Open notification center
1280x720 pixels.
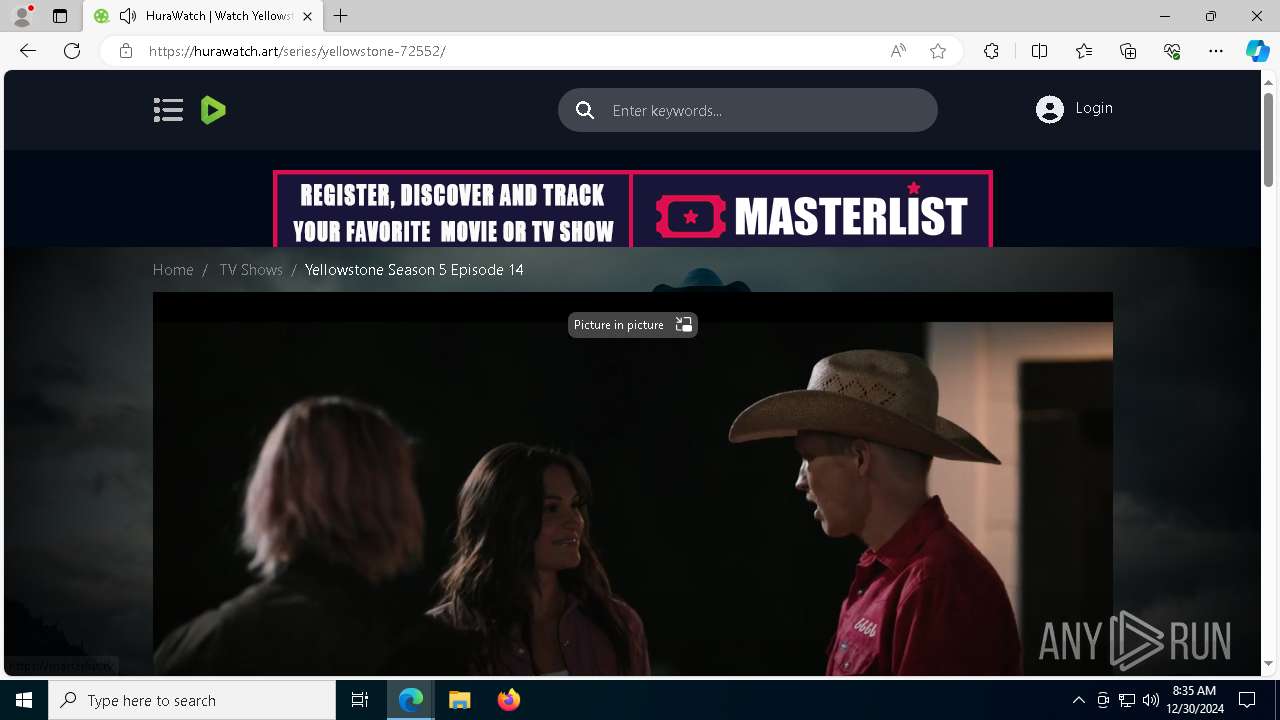(x=1247, y=700)
